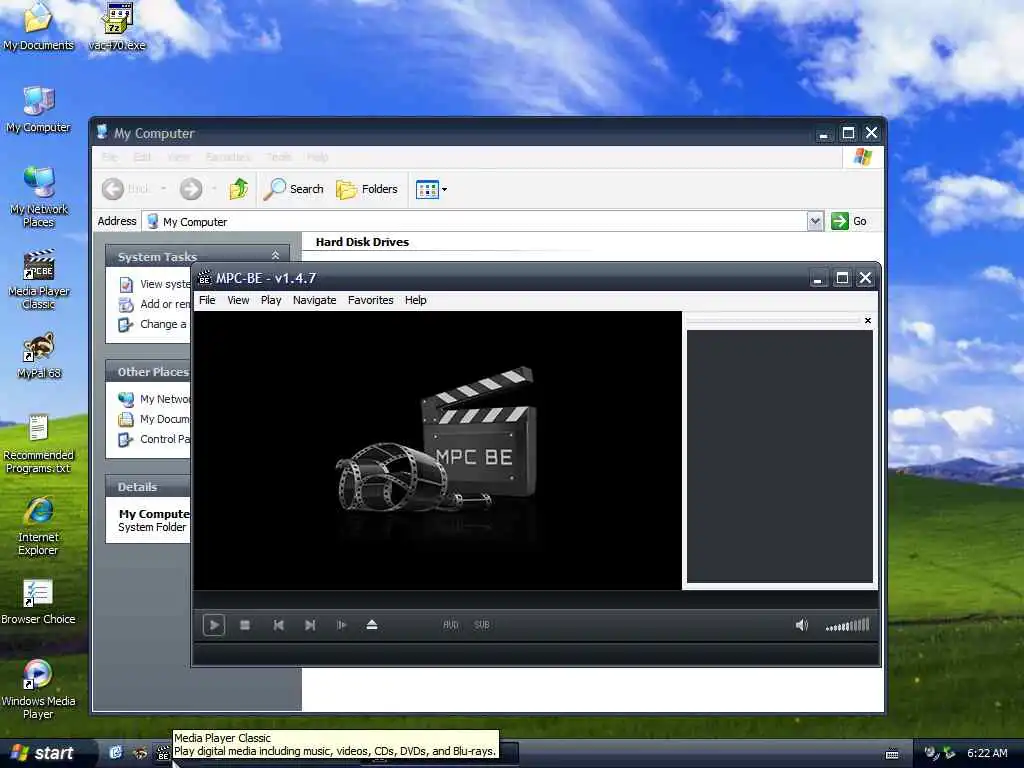Open the Views dropdown in My Computer
1024x768 pixels.
click(x=432, y=189)
